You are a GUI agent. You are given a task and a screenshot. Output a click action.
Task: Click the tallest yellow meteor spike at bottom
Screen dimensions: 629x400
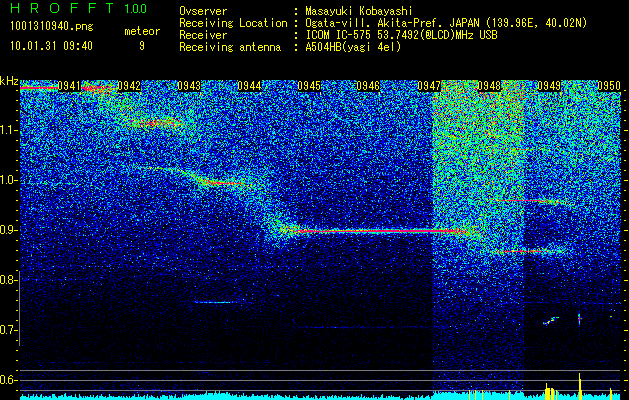(x=579, y=386)
